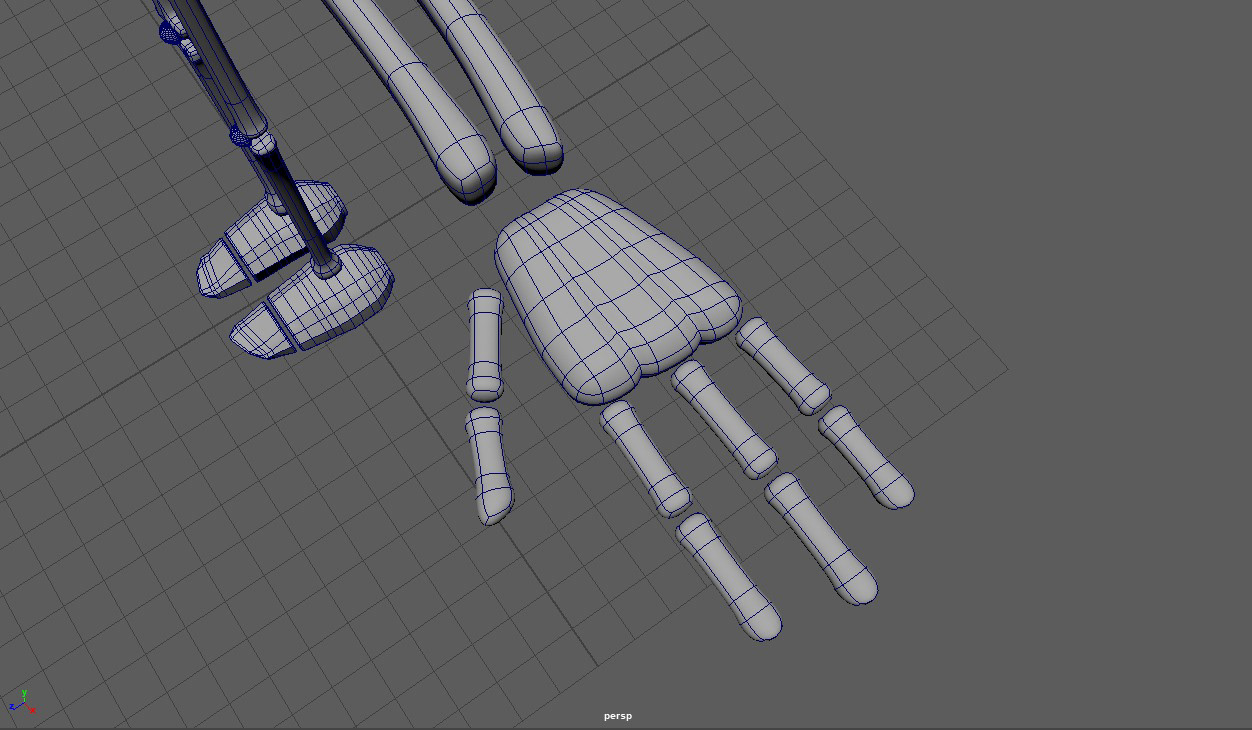The image size is (1252, 730).
Task: Select base segment of finger nearest thumb
Action: click(x=645, y=458)
